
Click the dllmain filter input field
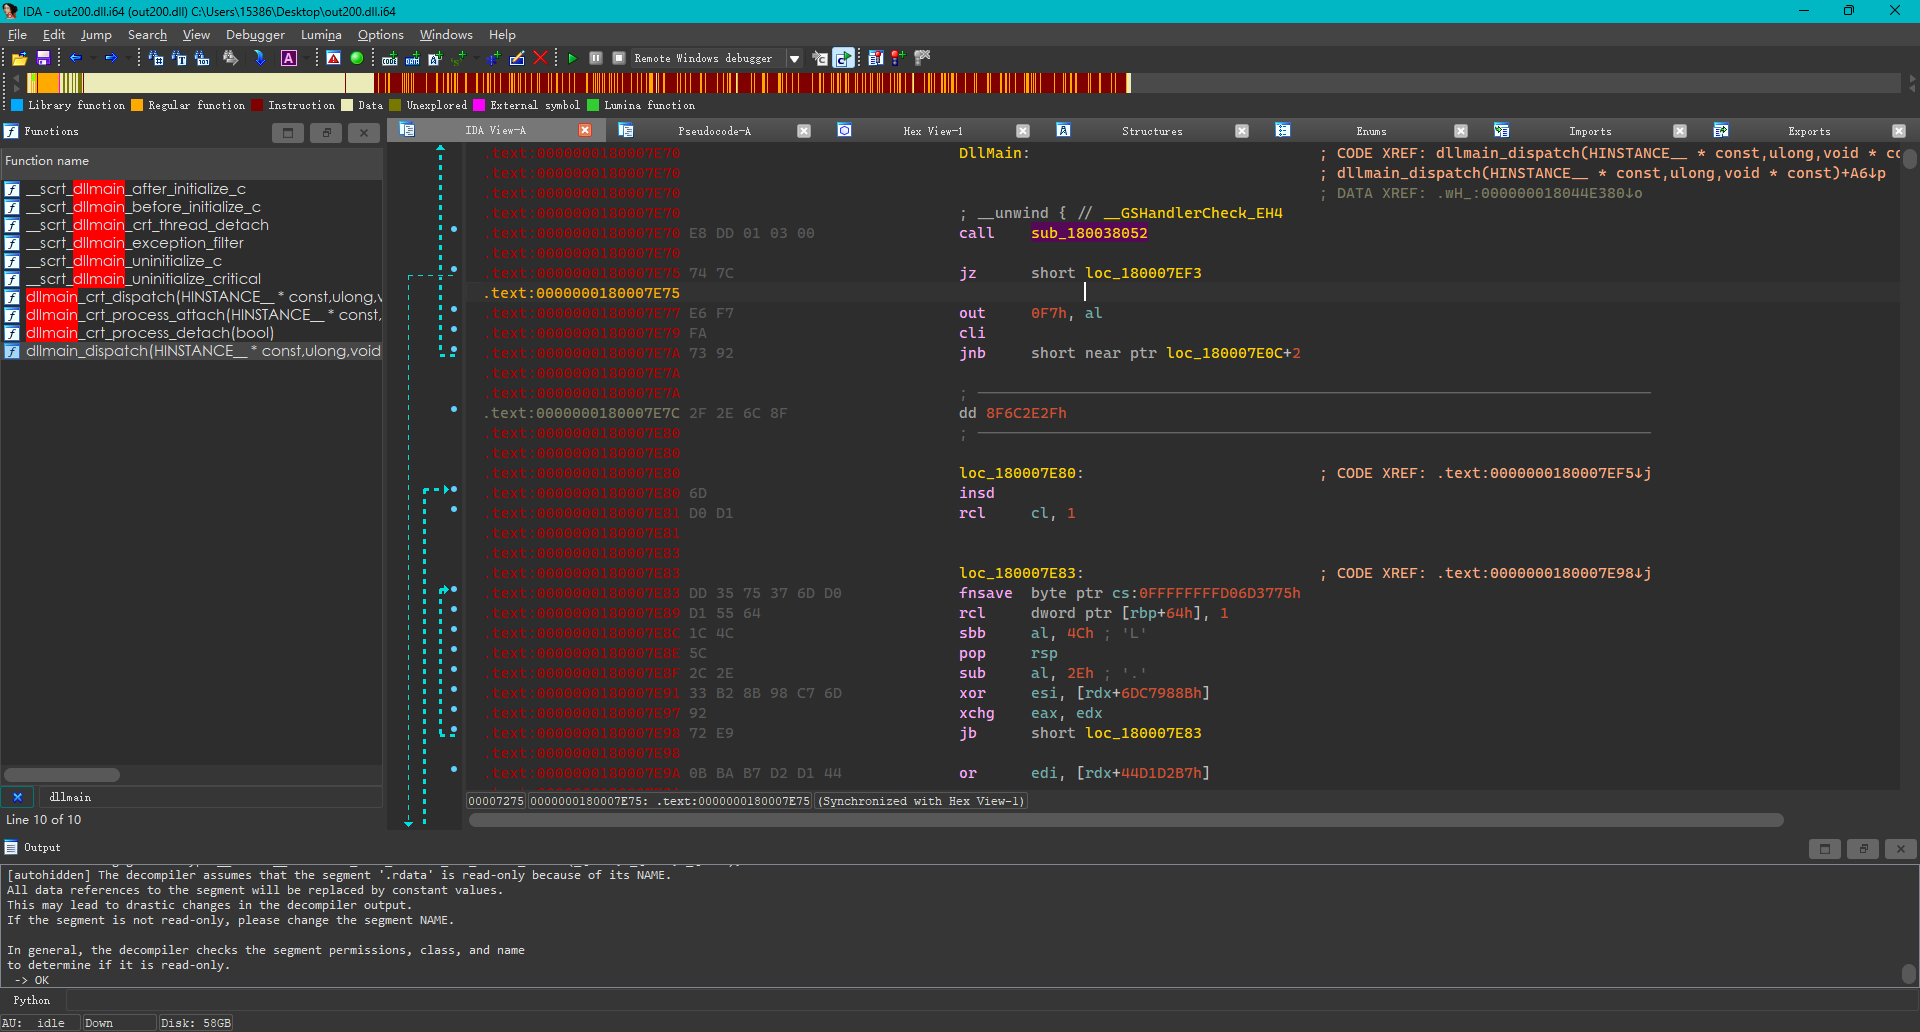pyautogui.click(x=210, y=797)
